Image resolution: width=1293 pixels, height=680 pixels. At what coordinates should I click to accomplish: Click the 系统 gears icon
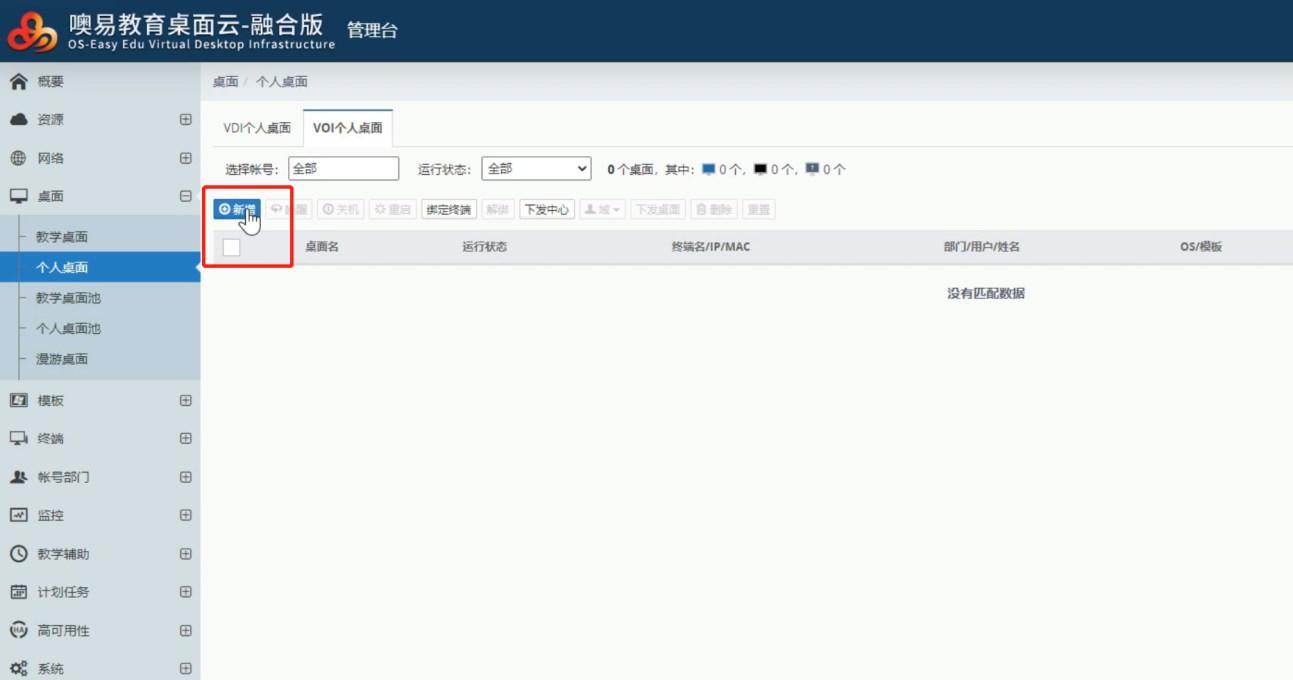pyautogui.click(x=18, y=668)
